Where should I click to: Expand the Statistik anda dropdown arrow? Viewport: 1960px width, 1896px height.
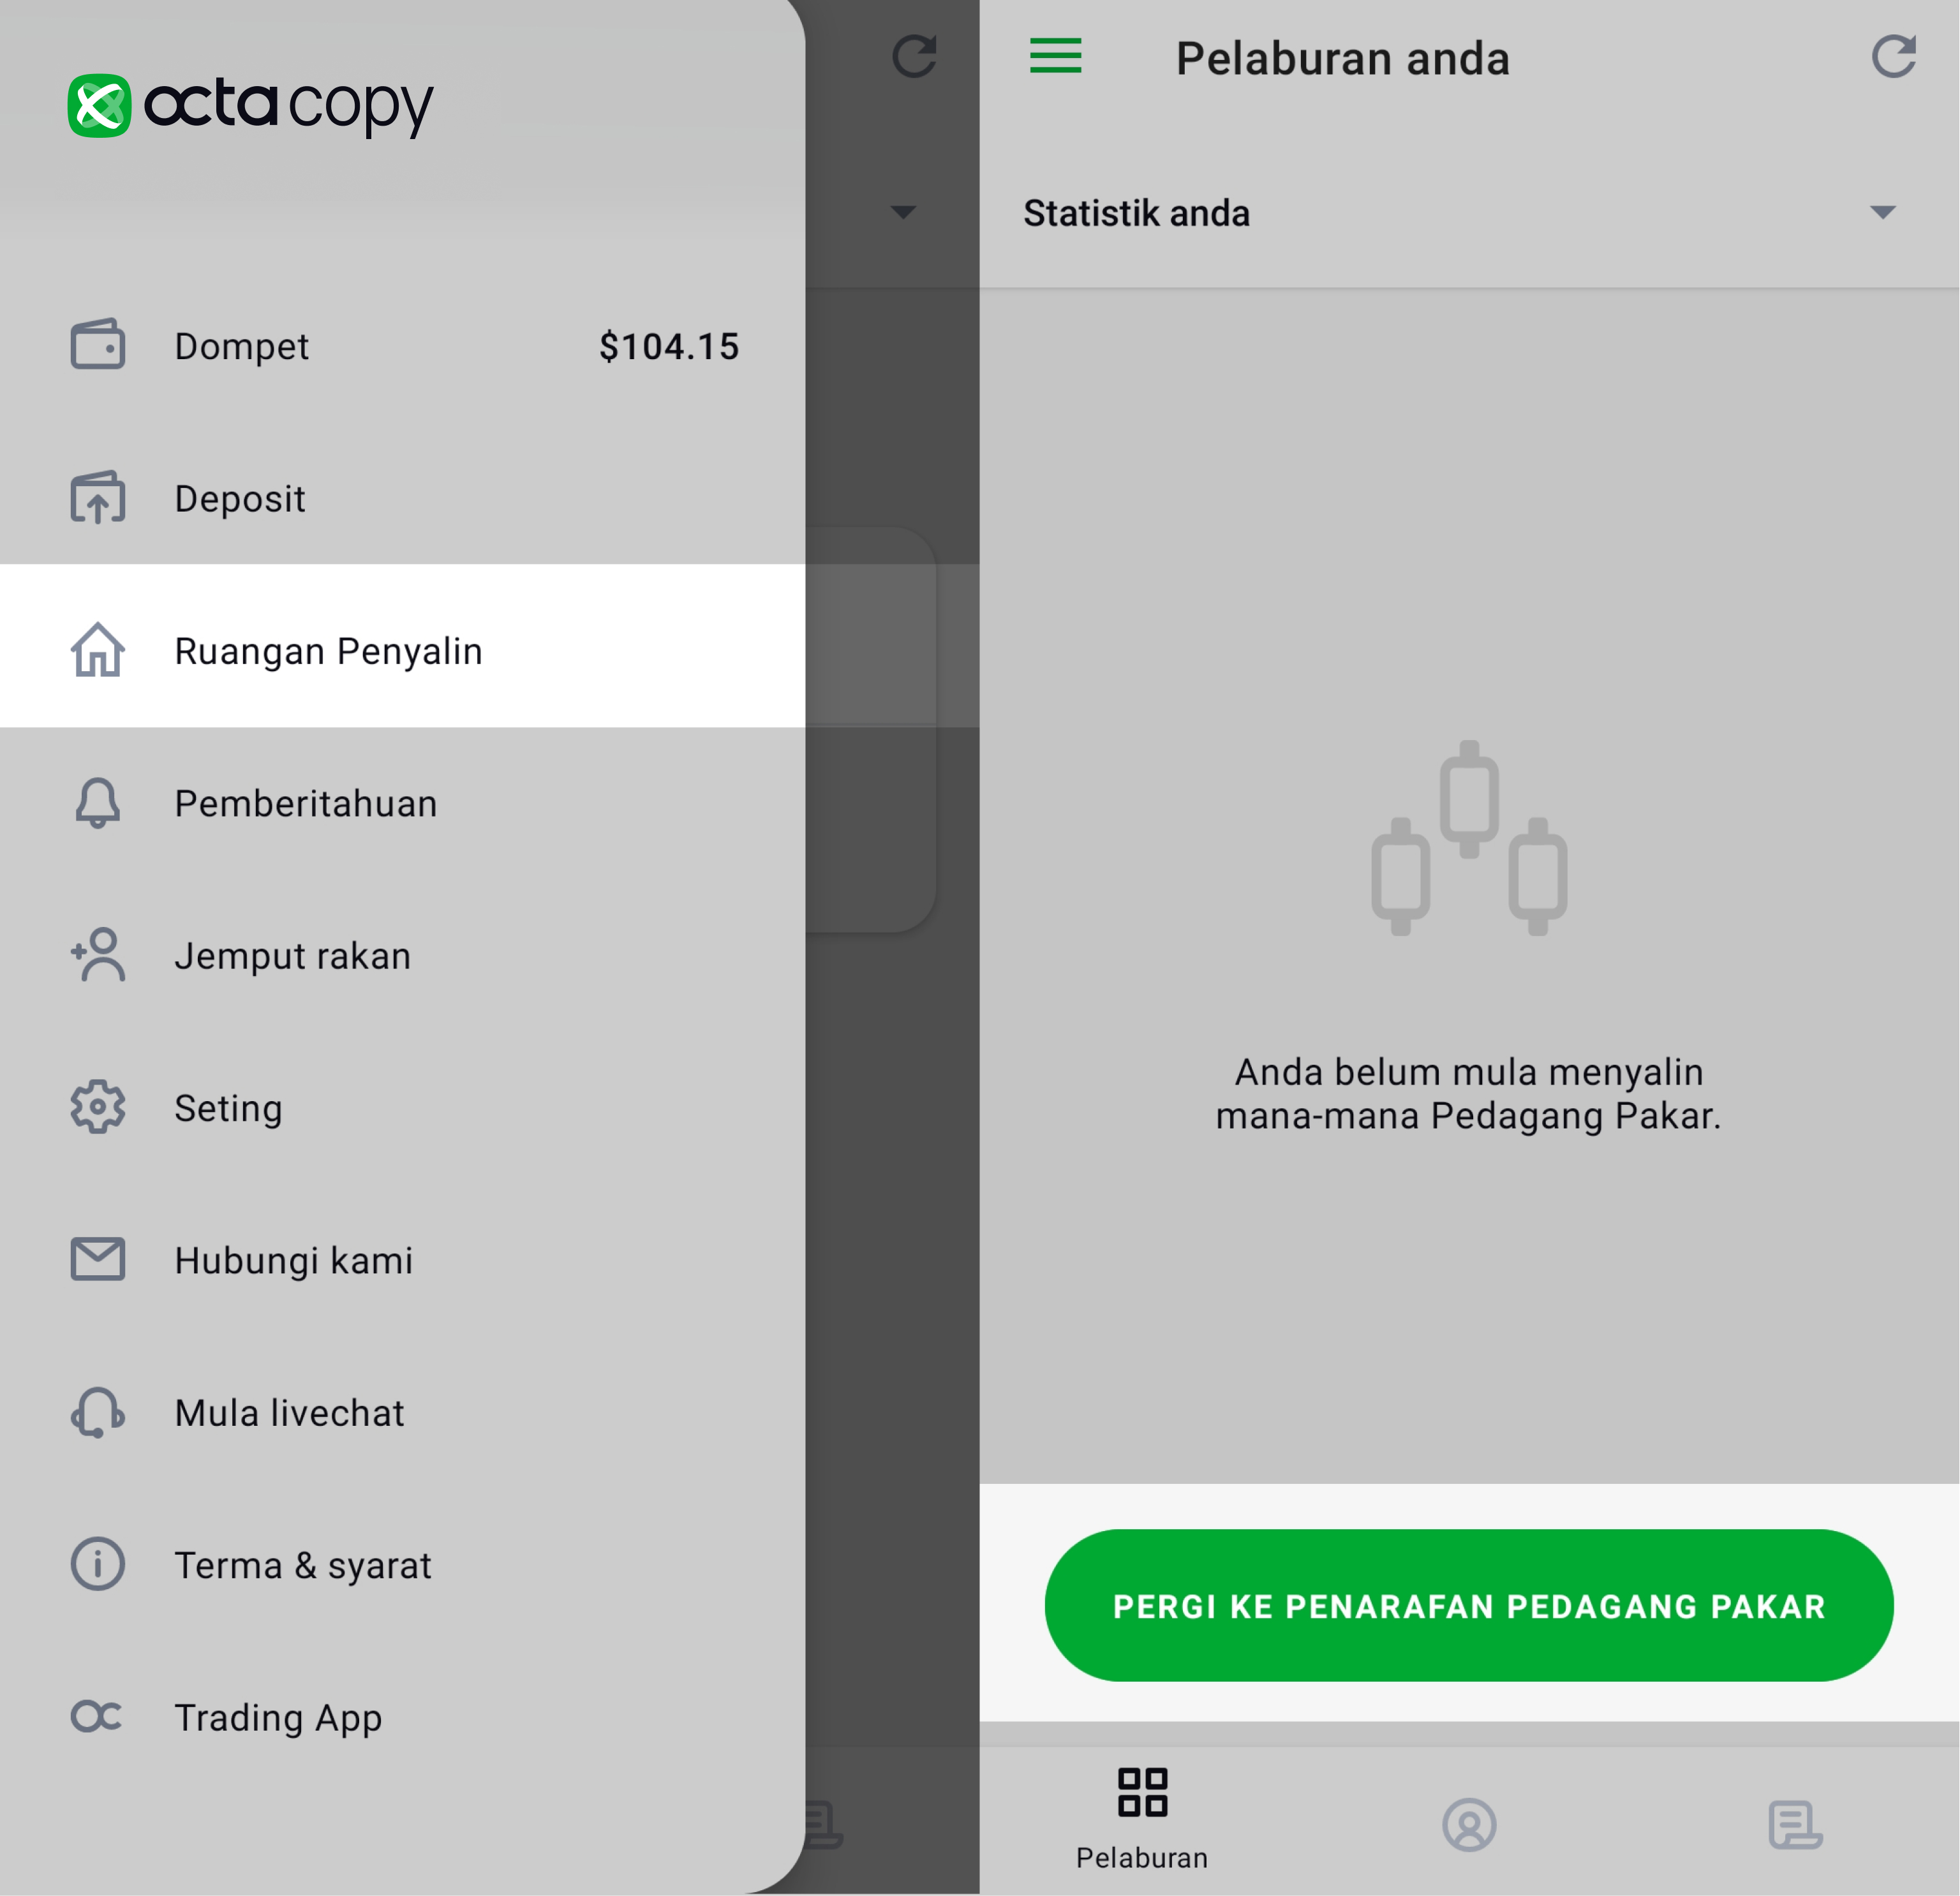[1883, 212]
